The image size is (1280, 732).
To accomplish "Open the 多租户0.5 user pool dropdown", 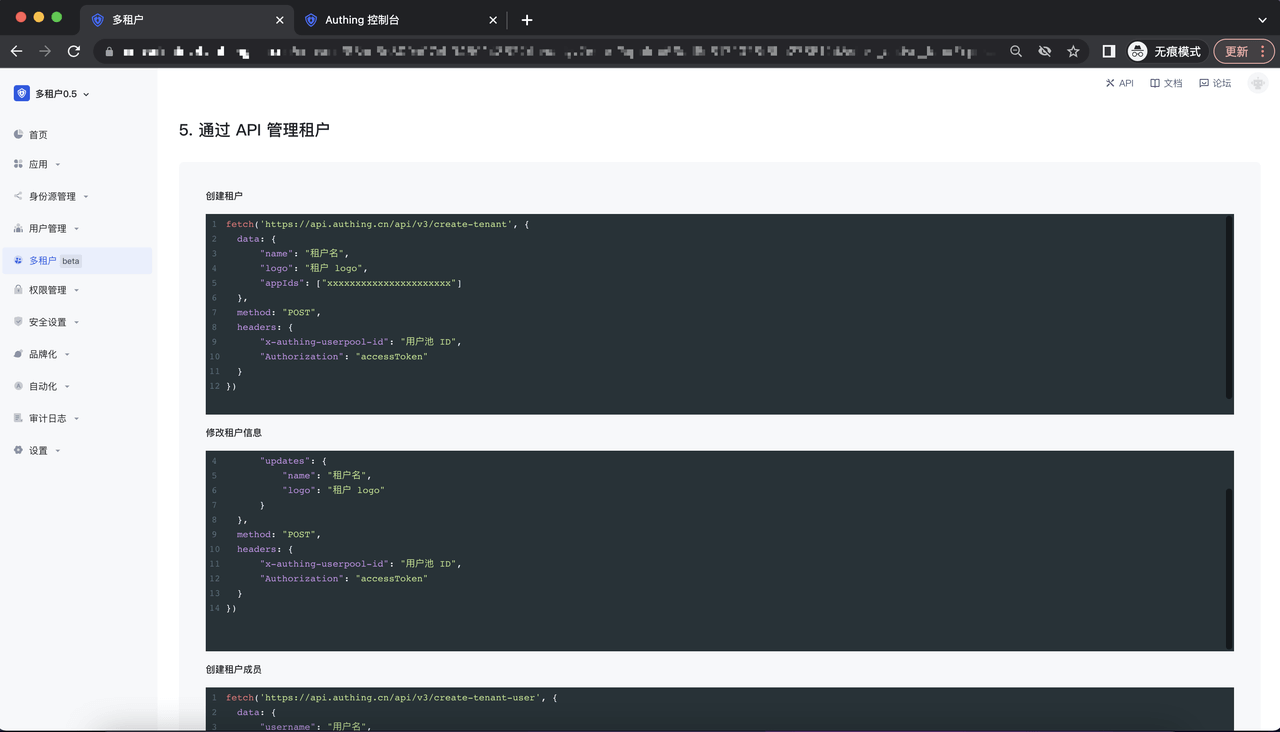I will click(52, 94).
